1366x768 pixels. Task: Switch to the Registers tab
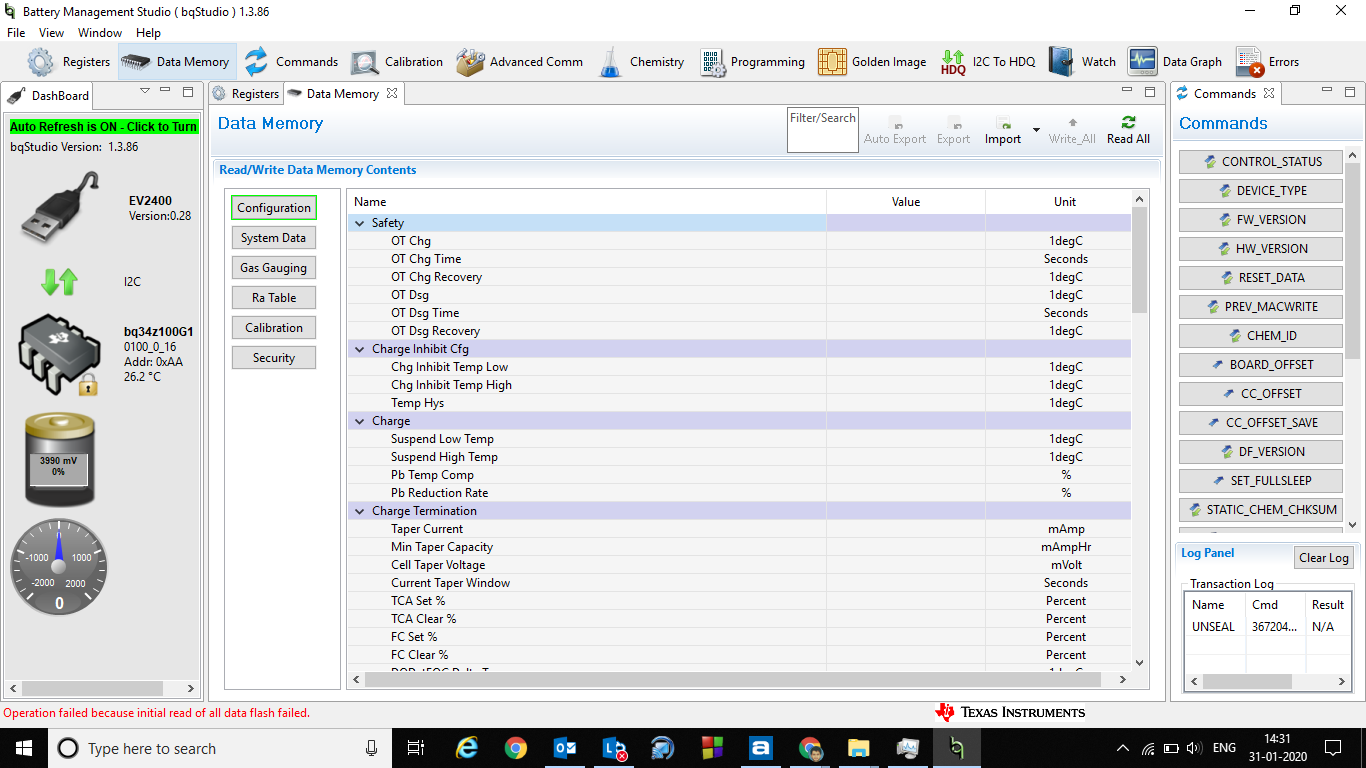tap(246, 94)
